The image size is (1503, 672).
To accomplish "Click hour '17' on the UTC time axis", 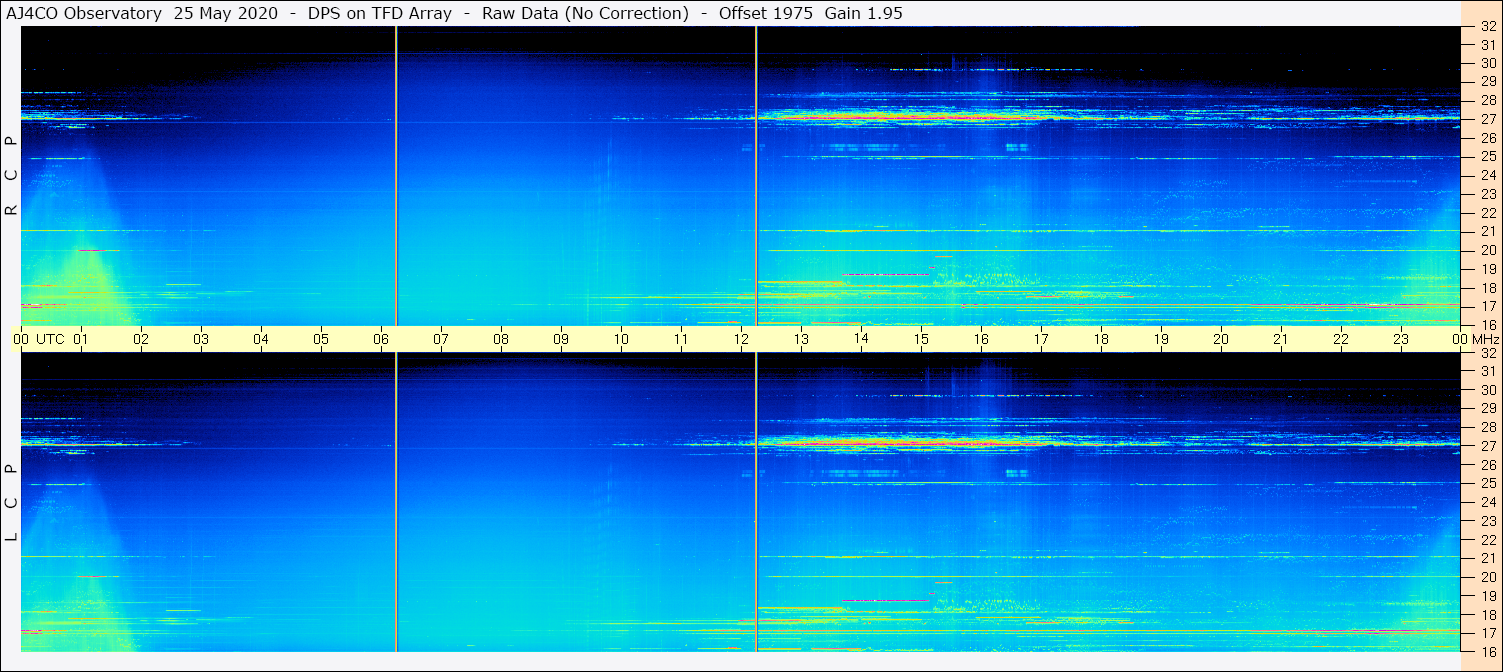I will [1041, 339].
